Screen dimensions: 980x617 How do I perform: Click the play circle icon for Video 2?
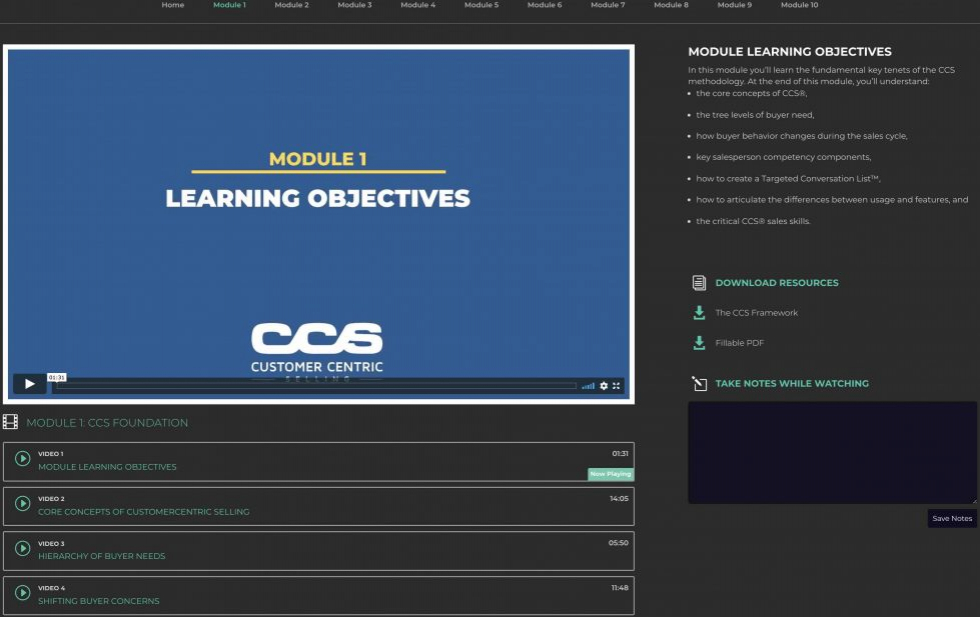pos(22,504)
